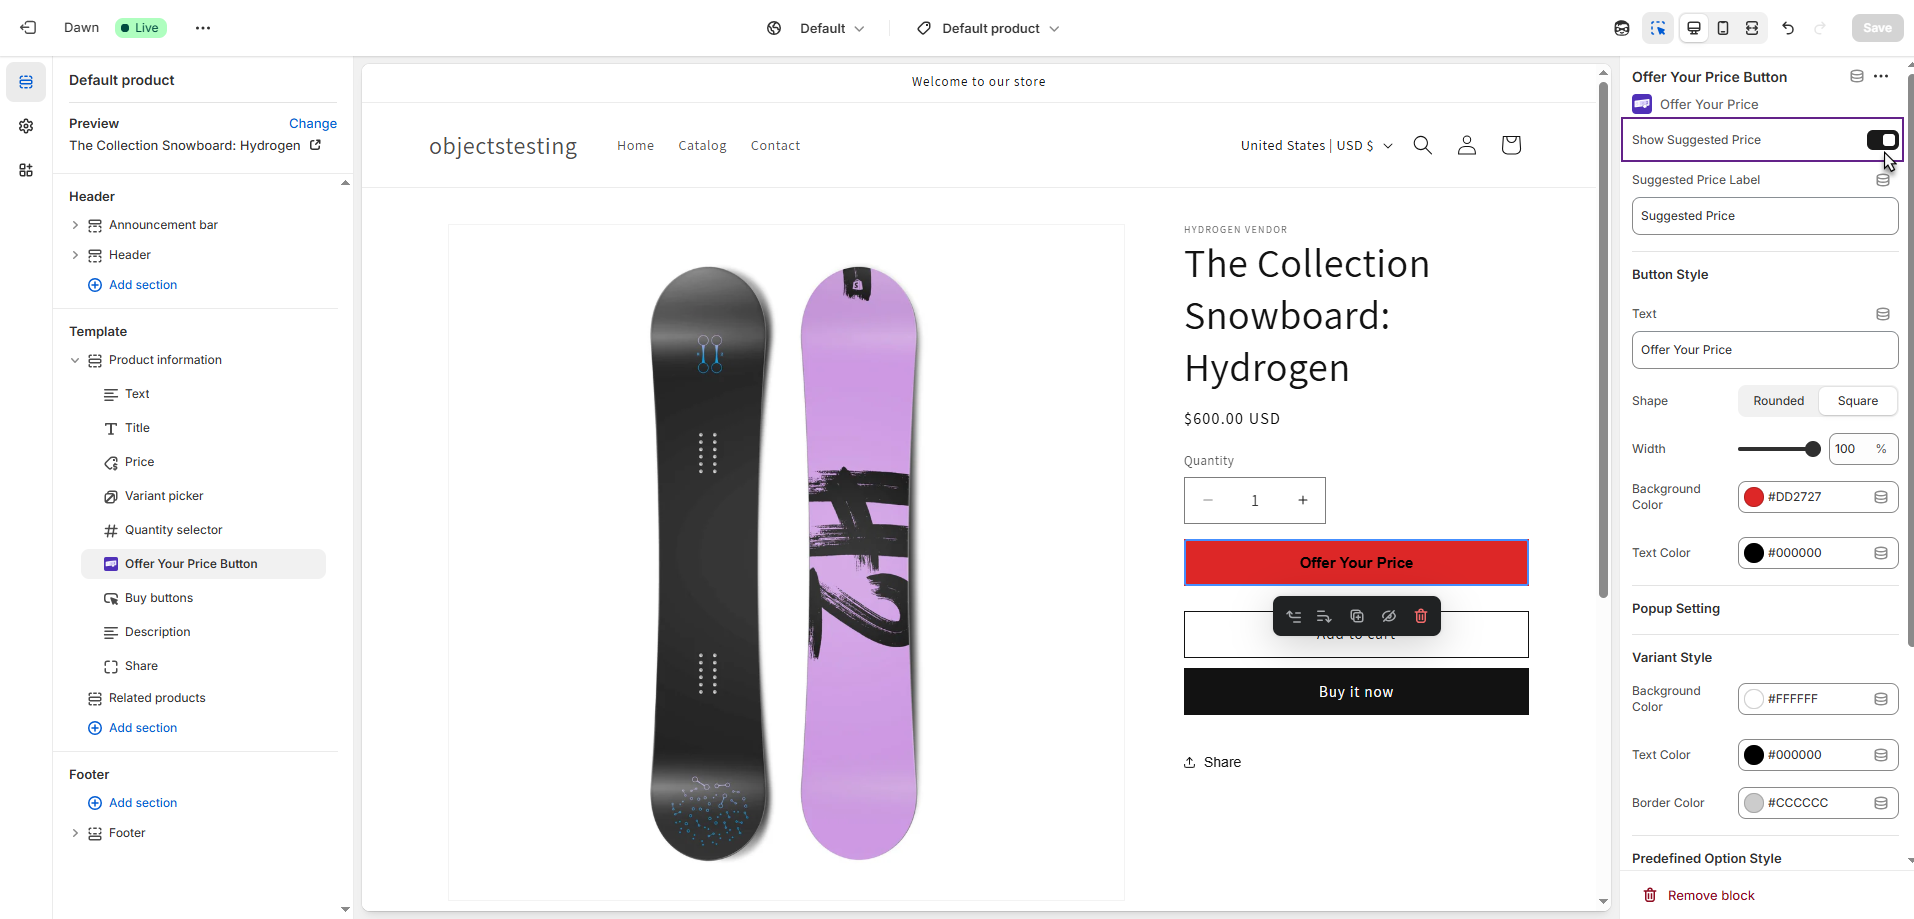Turn off Show Suggested Price switch
Viewport: 1914px width, 919px height.
point(1882,140)
